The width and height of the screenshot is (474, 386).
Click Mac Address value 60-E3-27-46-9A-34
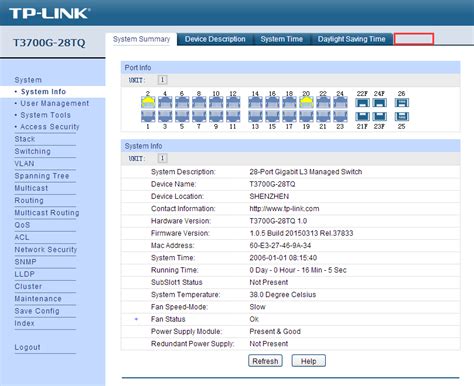coord(280,246)
